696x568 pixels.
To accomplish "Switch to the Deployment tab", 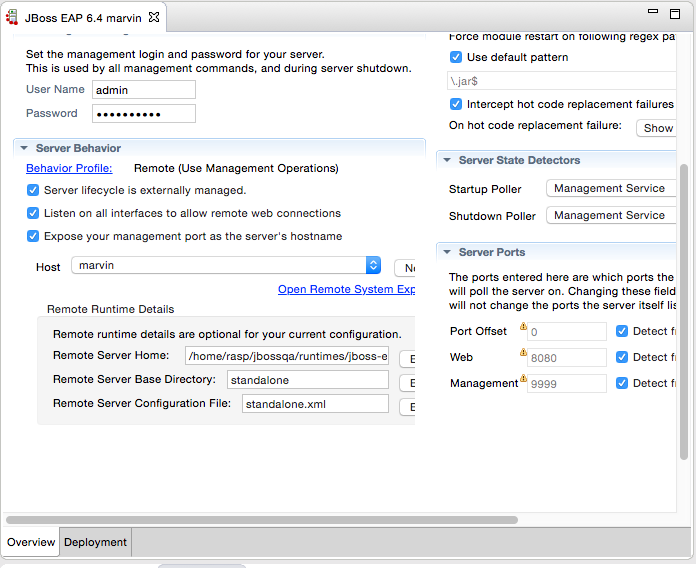I will tap(95, 542).
